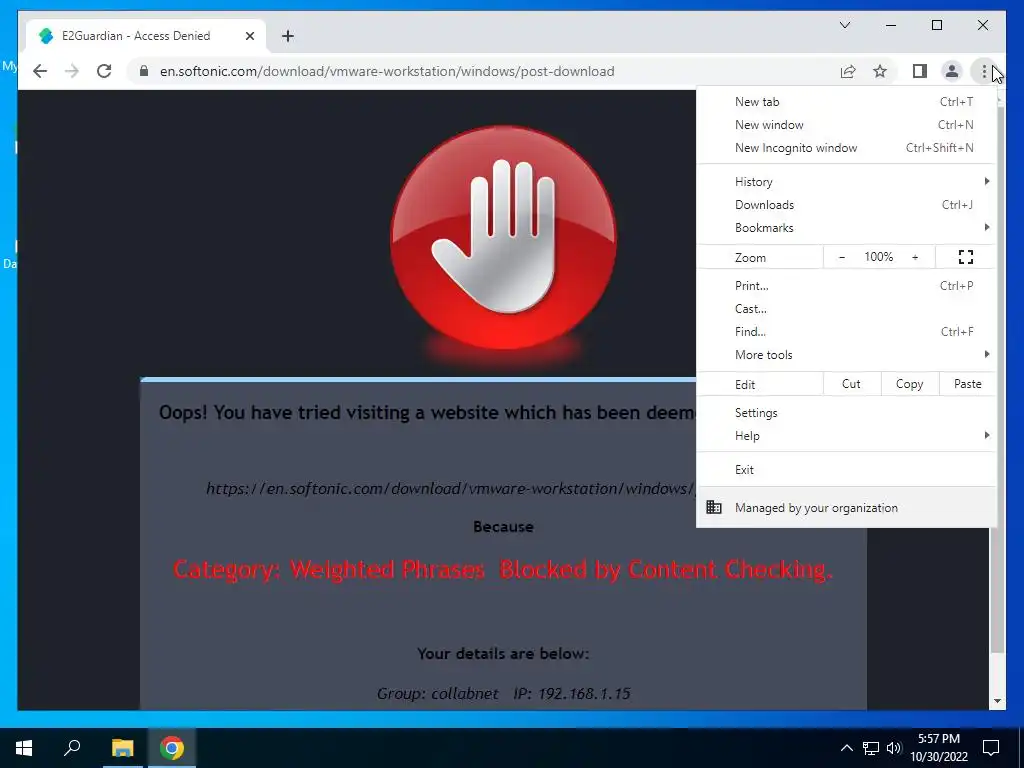Open Chrome Settings
This screenshot has height=768, width=1024.
(x=846, y=413)
